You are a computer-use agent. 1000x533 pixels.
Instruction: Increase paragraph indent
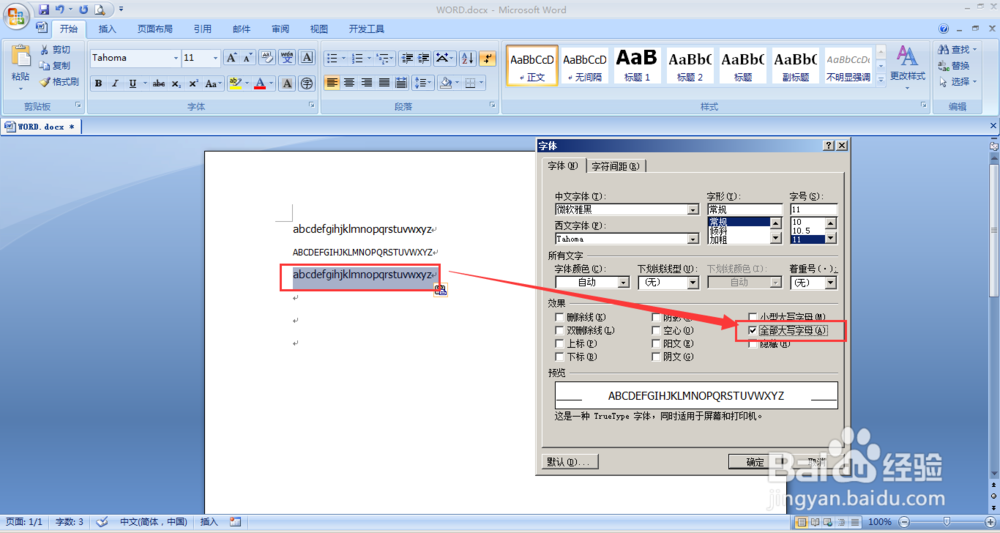point(423,59)
